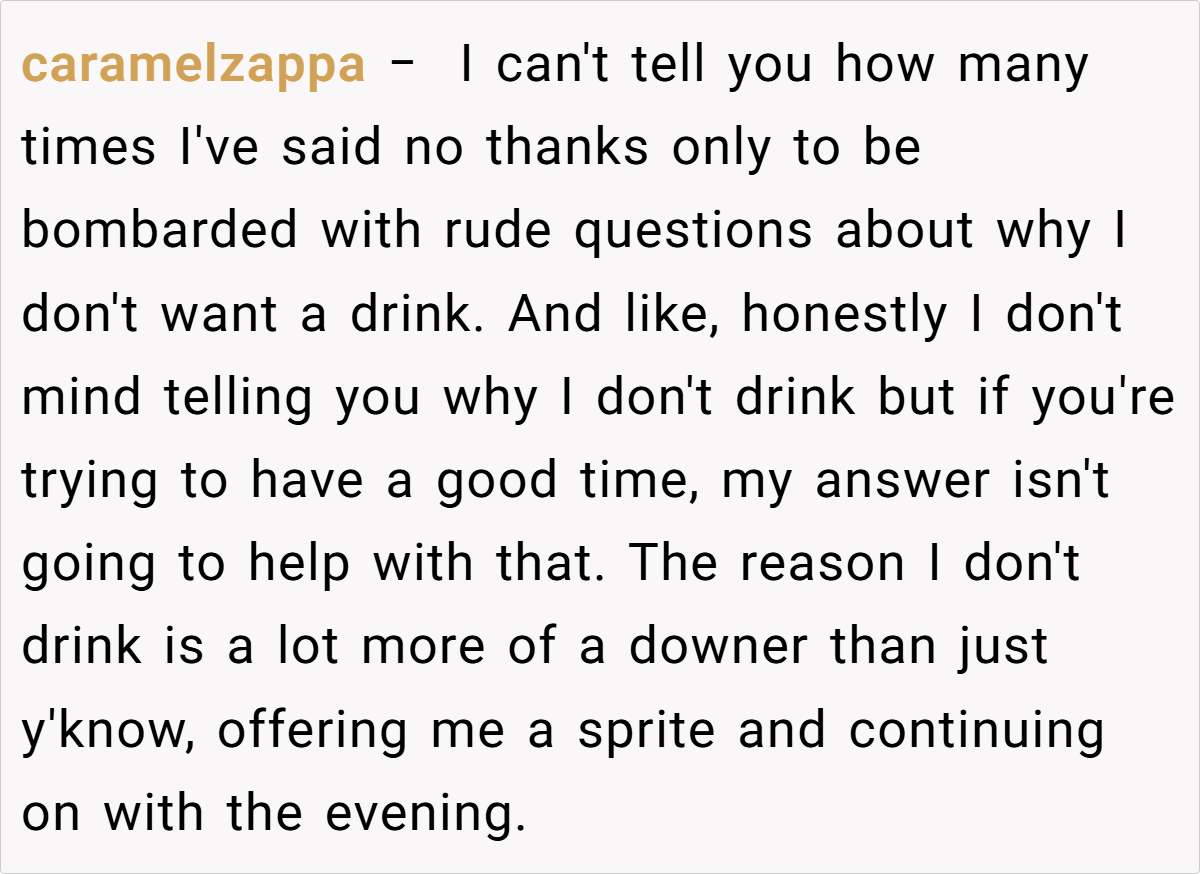Click the word "honestly" in the comment
The width and height of the screenshot is (1200, 874).
pos(843,316)
